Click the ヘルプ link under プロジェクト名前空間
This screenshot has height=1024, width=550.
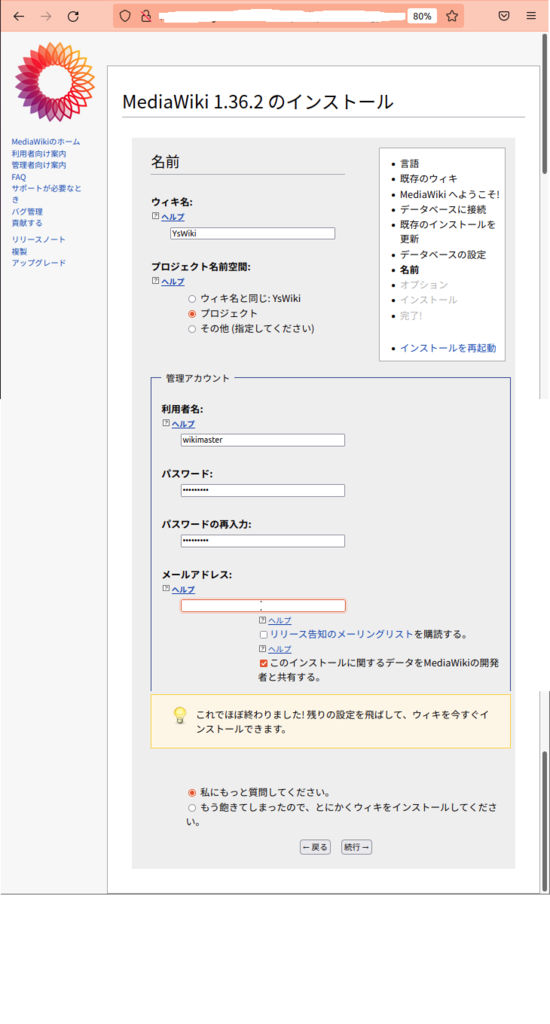pos(172,282)
